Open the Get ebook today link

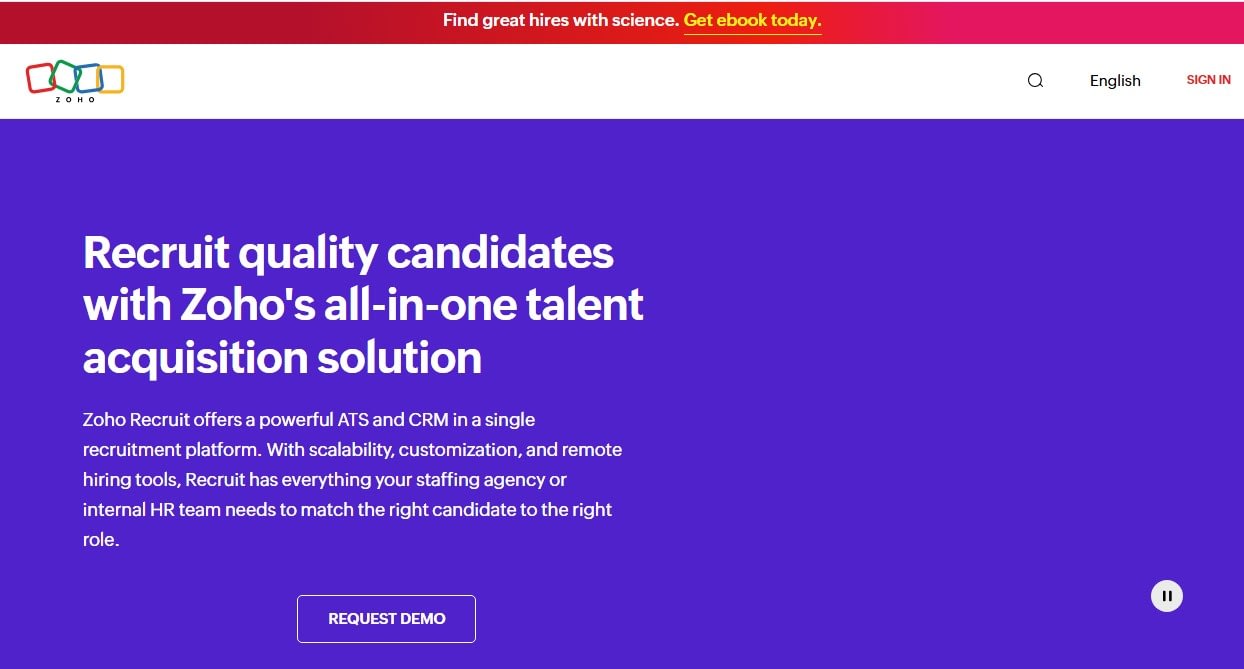tap(752, 20)
